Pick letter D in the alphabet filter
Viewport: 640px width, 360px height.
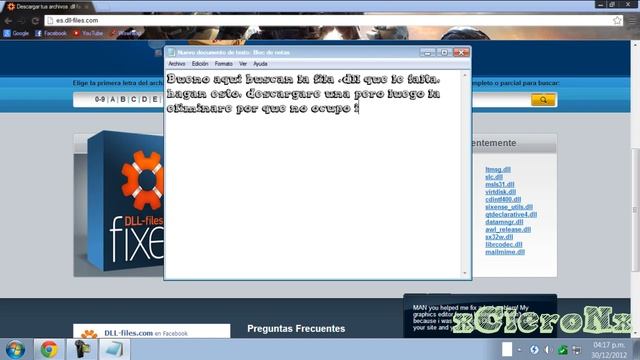point(144,99)
